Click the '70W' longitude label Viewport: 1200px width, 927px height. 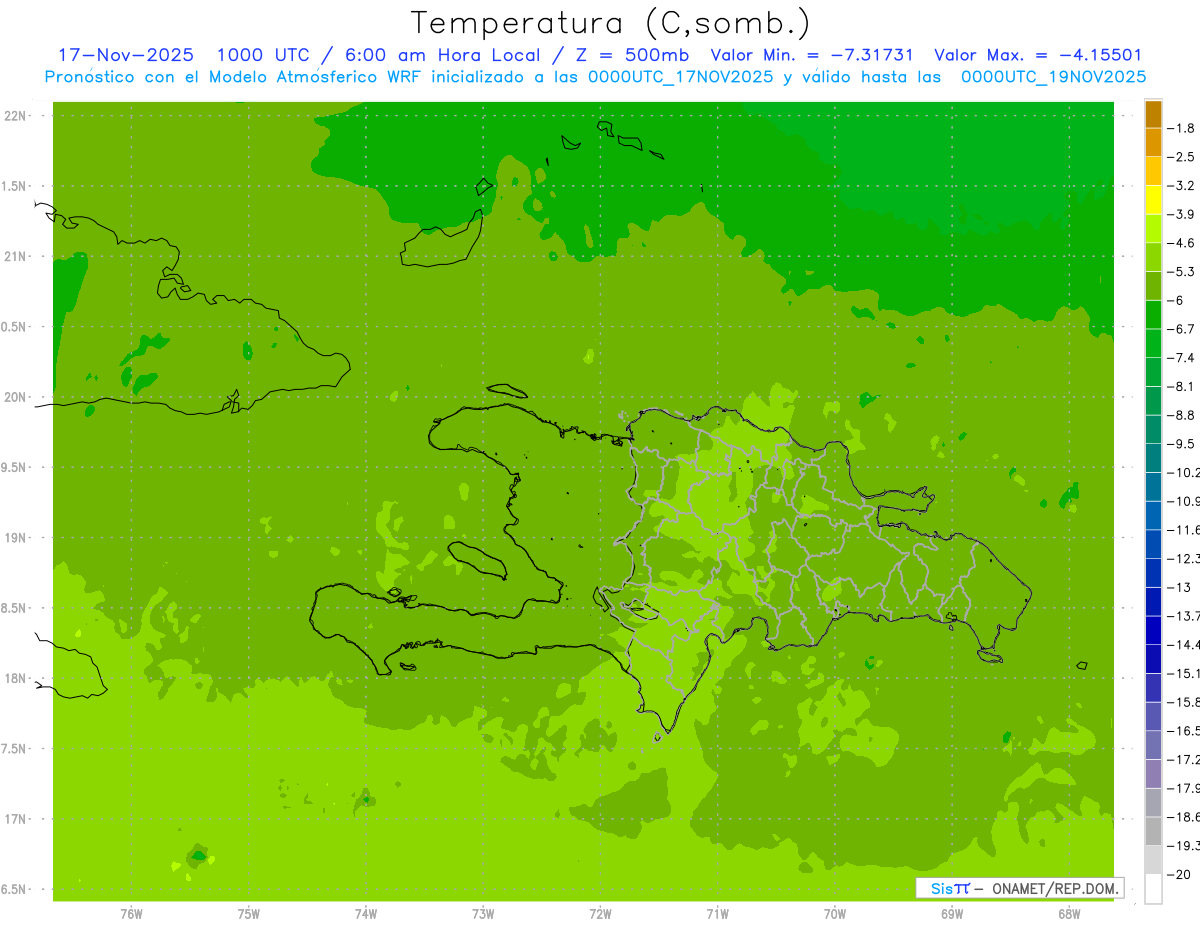(x=835, y=914)
